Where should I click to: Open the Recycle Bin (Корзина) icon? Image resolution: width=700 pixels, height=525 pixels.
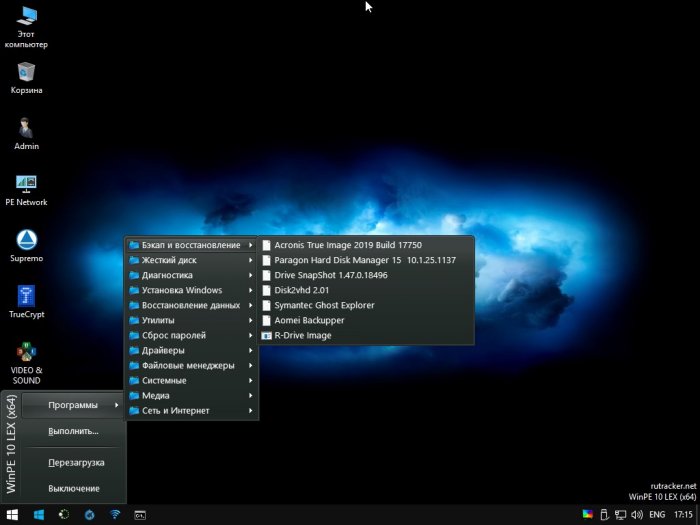tap(26, 73)
